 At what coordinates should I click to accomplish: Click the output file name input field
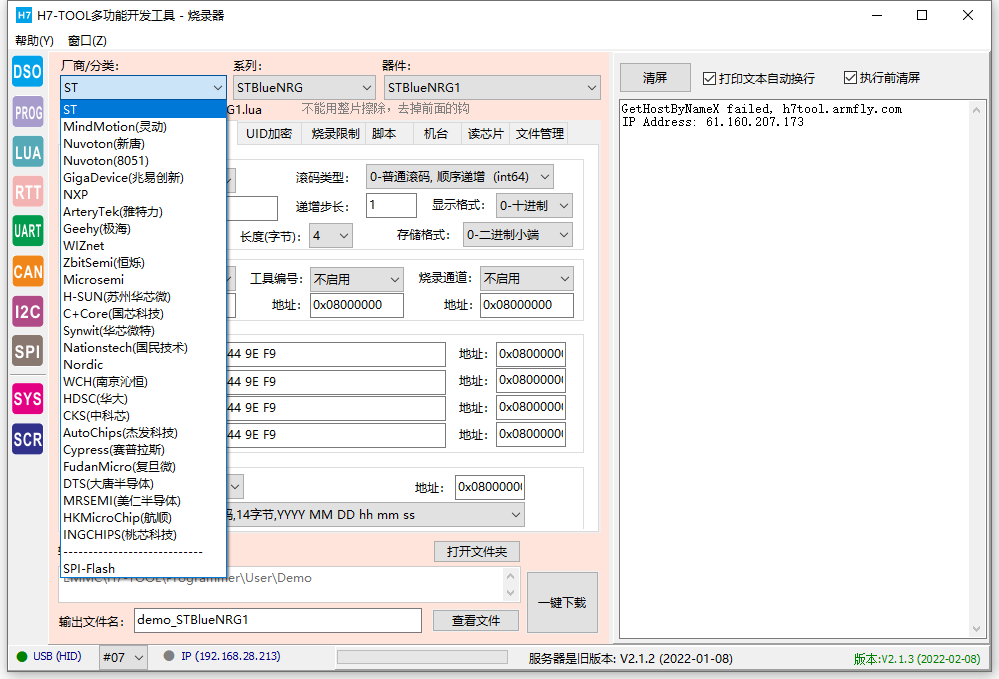(x=278, y=620)
